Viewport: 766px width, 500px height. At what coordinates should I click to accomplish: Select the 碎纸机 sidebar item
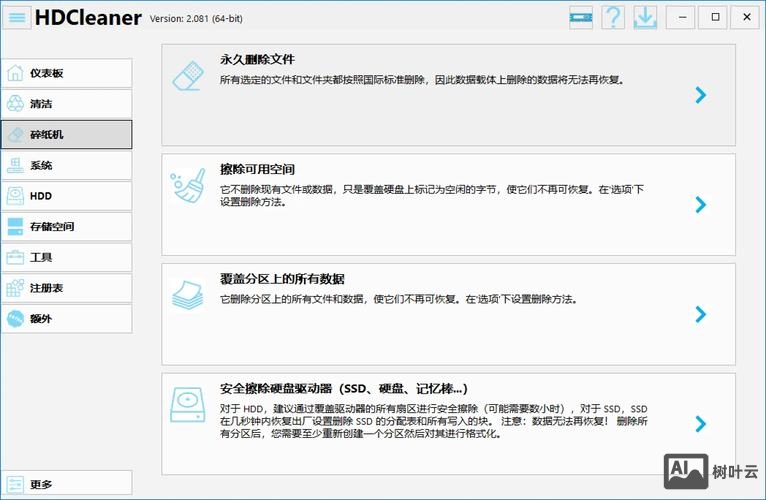[x=67, y=134]
